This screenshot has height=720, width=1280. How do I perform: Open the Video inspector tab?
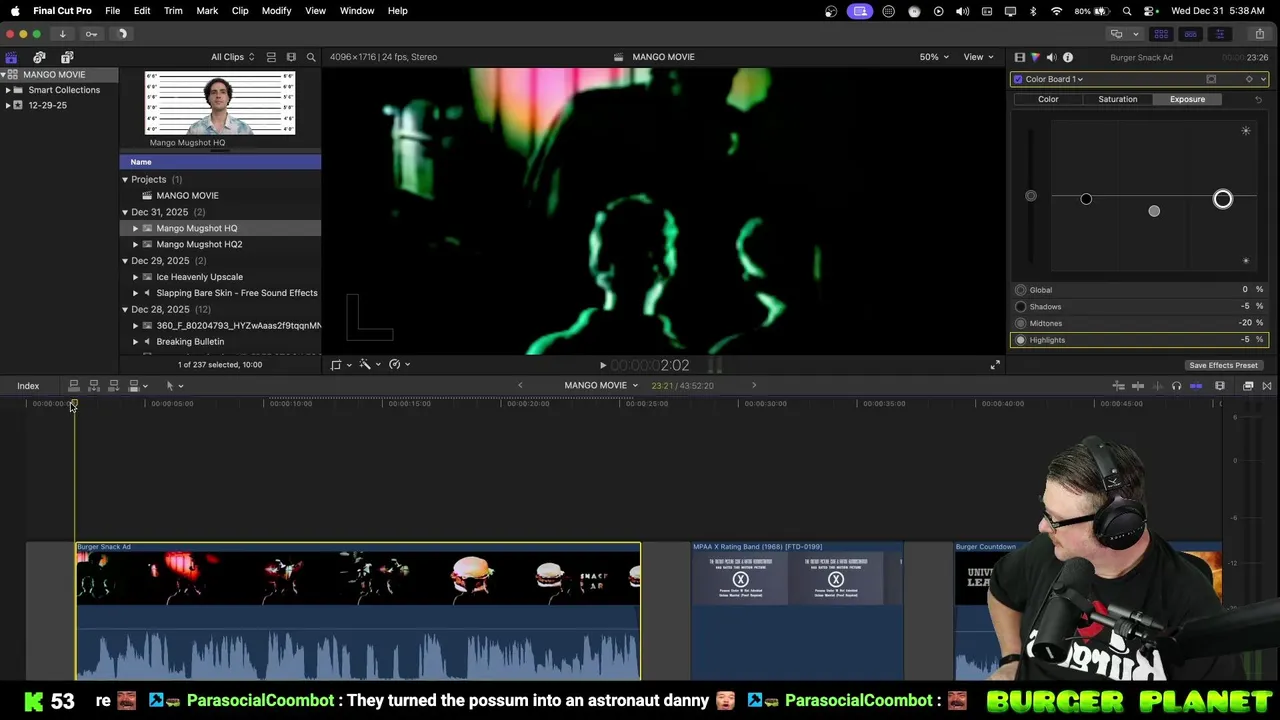tap(1019, 57)
